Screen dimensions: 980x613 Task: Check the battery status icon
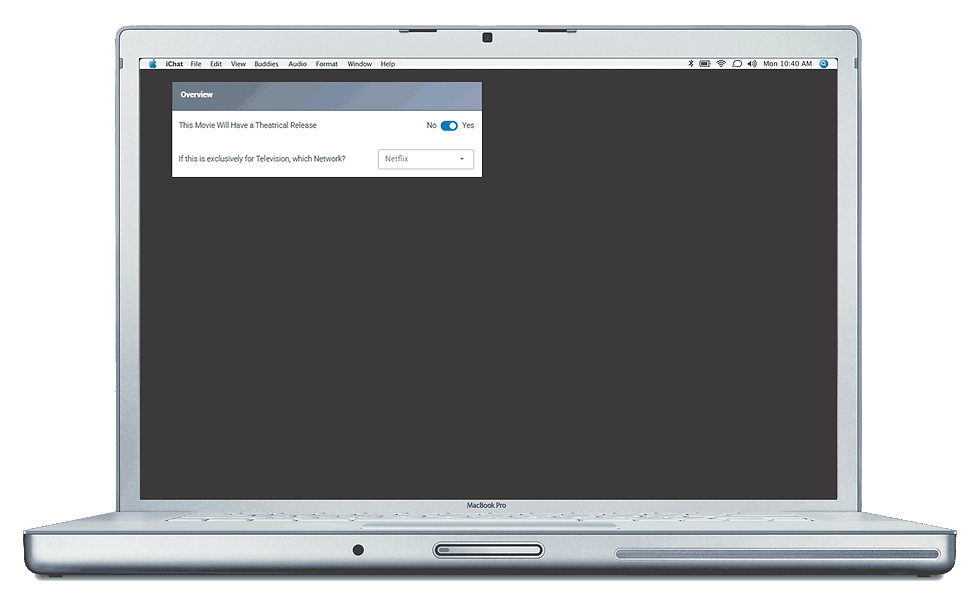coord(705,64)
